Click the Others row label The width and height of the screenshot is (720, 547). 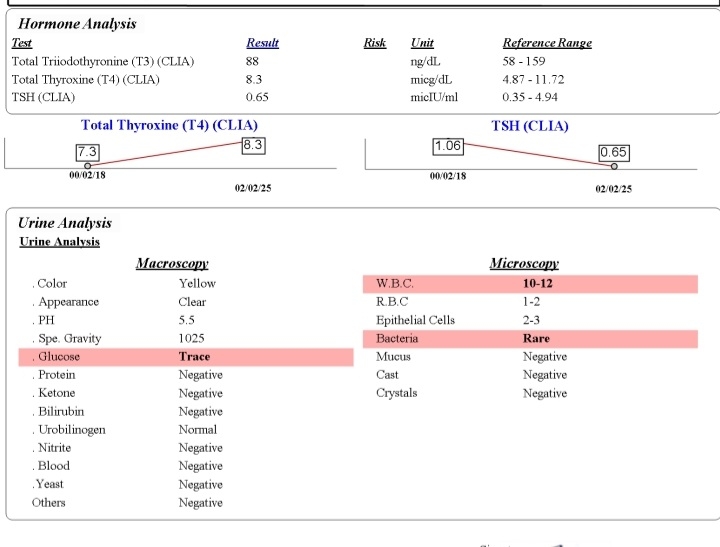(x=49, y=502)
